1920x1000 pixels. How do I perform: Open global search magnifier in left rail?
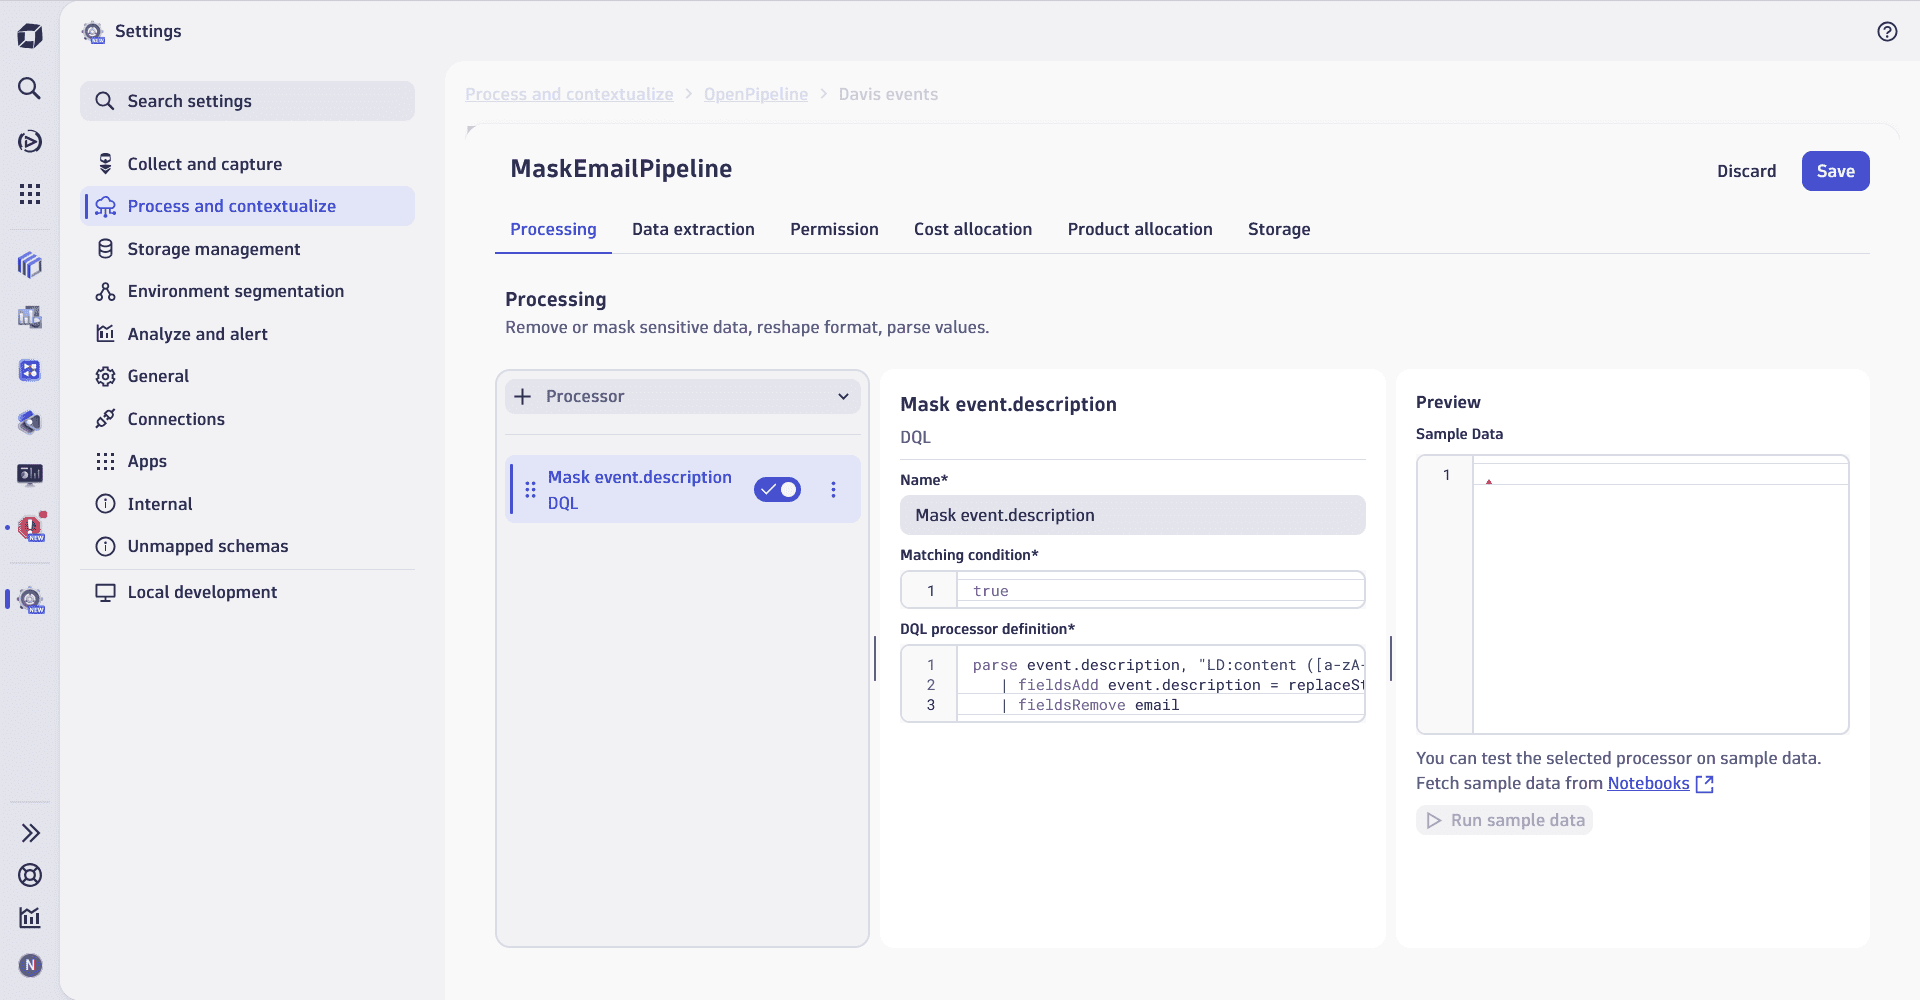click(30, 88)
